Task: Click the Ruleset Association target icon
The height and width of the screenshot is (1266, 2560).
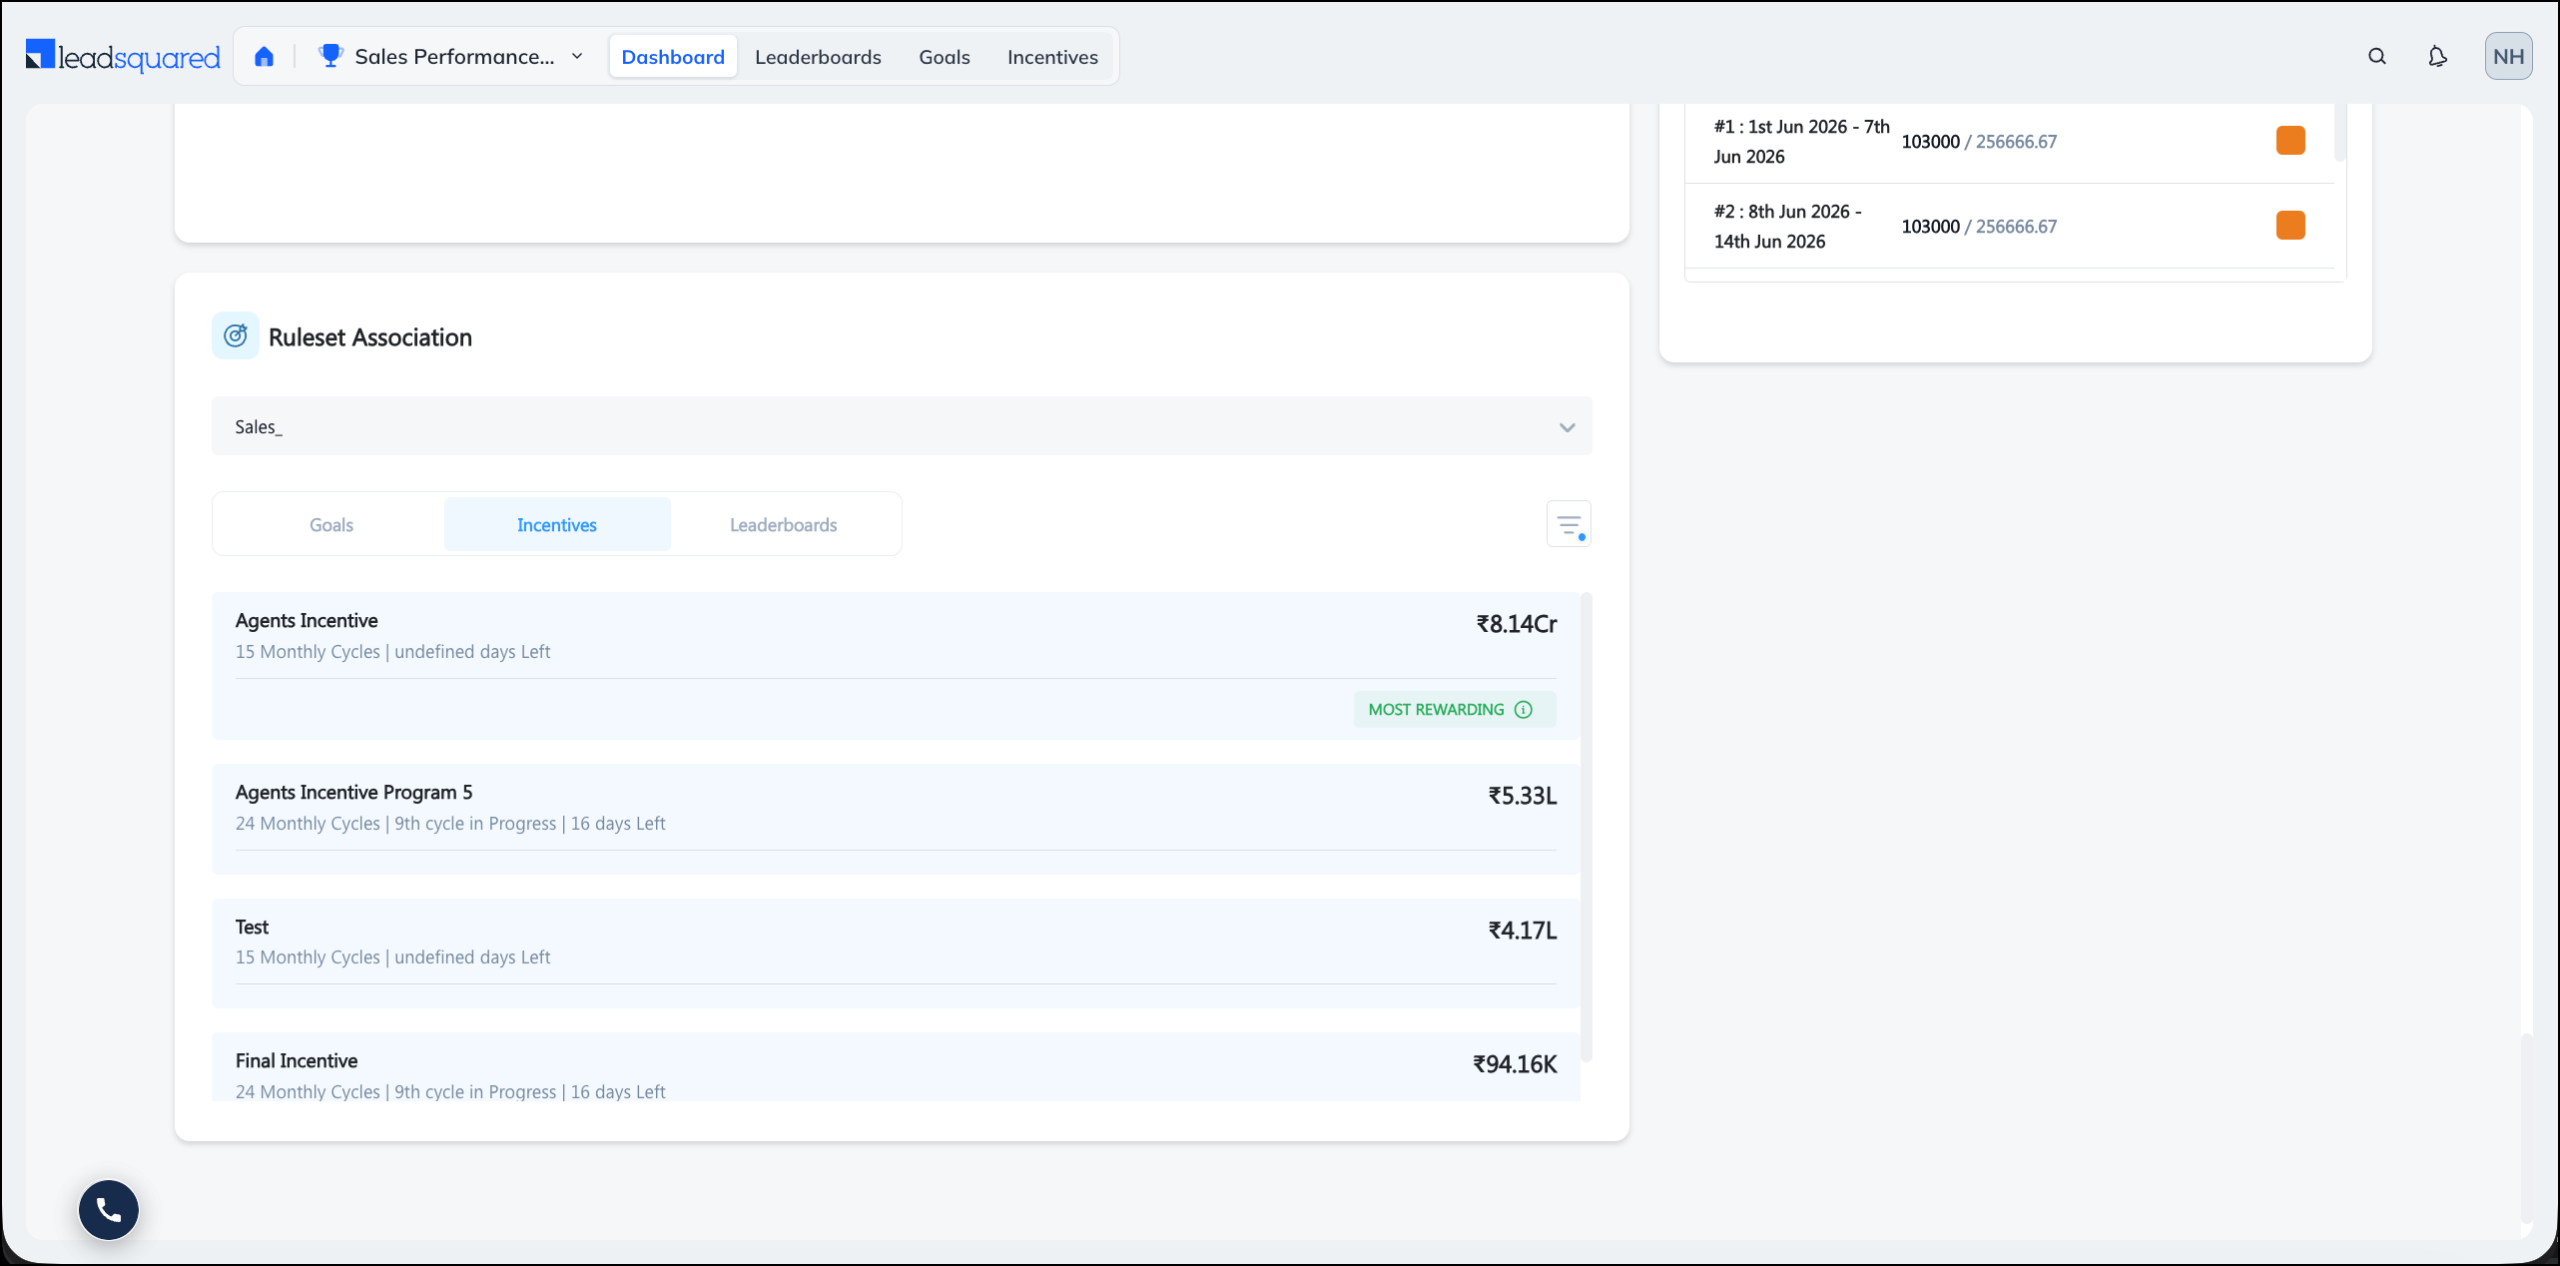Action: pyautogui.click(x=236, y=336)
